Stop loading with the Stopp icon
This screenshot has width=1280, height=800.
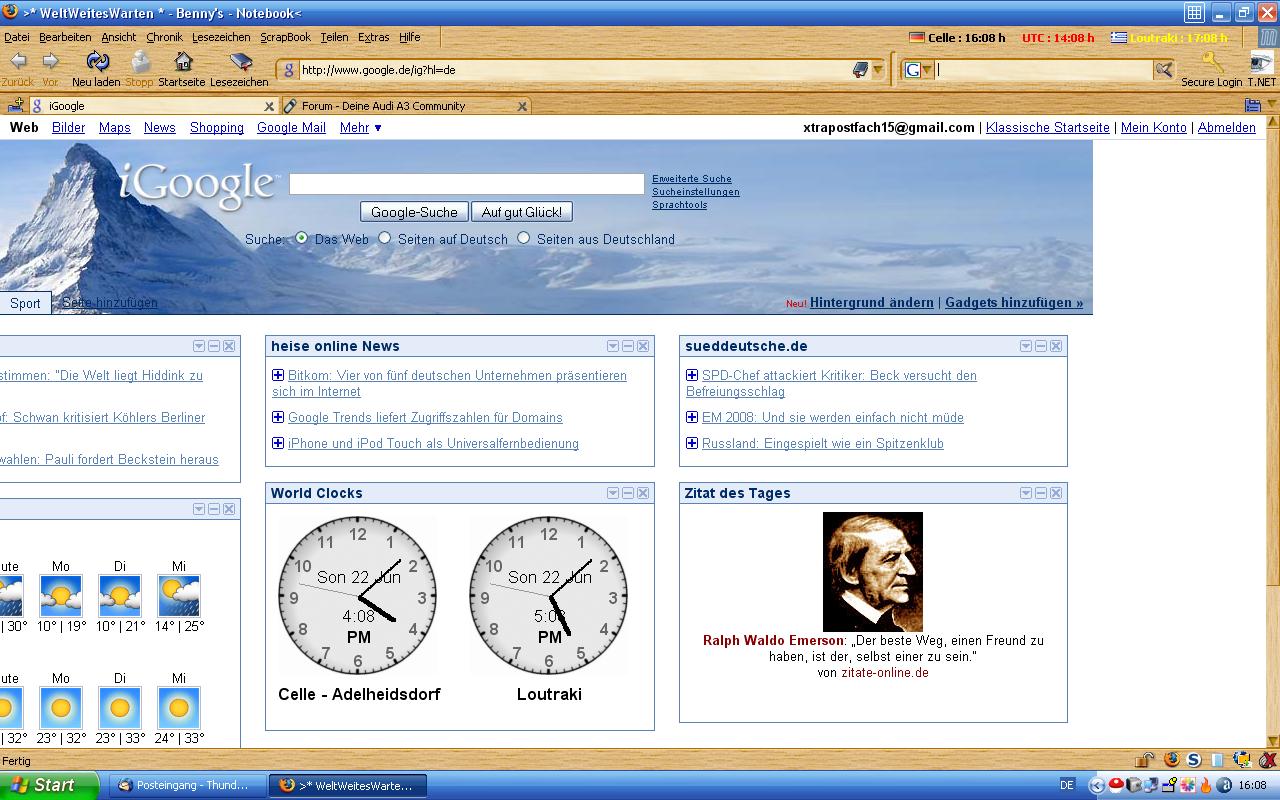[140, 62]
